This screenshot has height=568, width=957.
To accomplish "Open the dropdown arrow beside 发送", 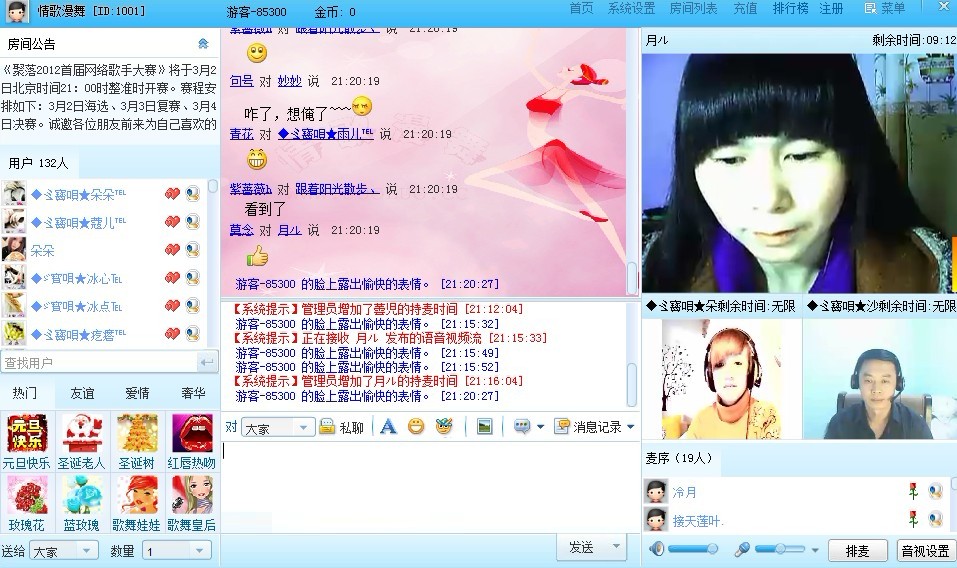I will click(x=616, y=546).
